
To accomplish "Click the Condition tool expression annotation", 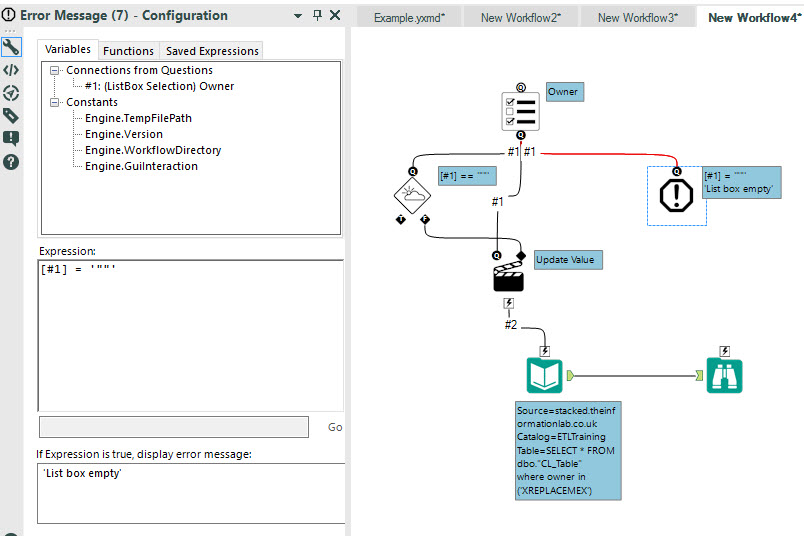I will click(x=467, y=176).
